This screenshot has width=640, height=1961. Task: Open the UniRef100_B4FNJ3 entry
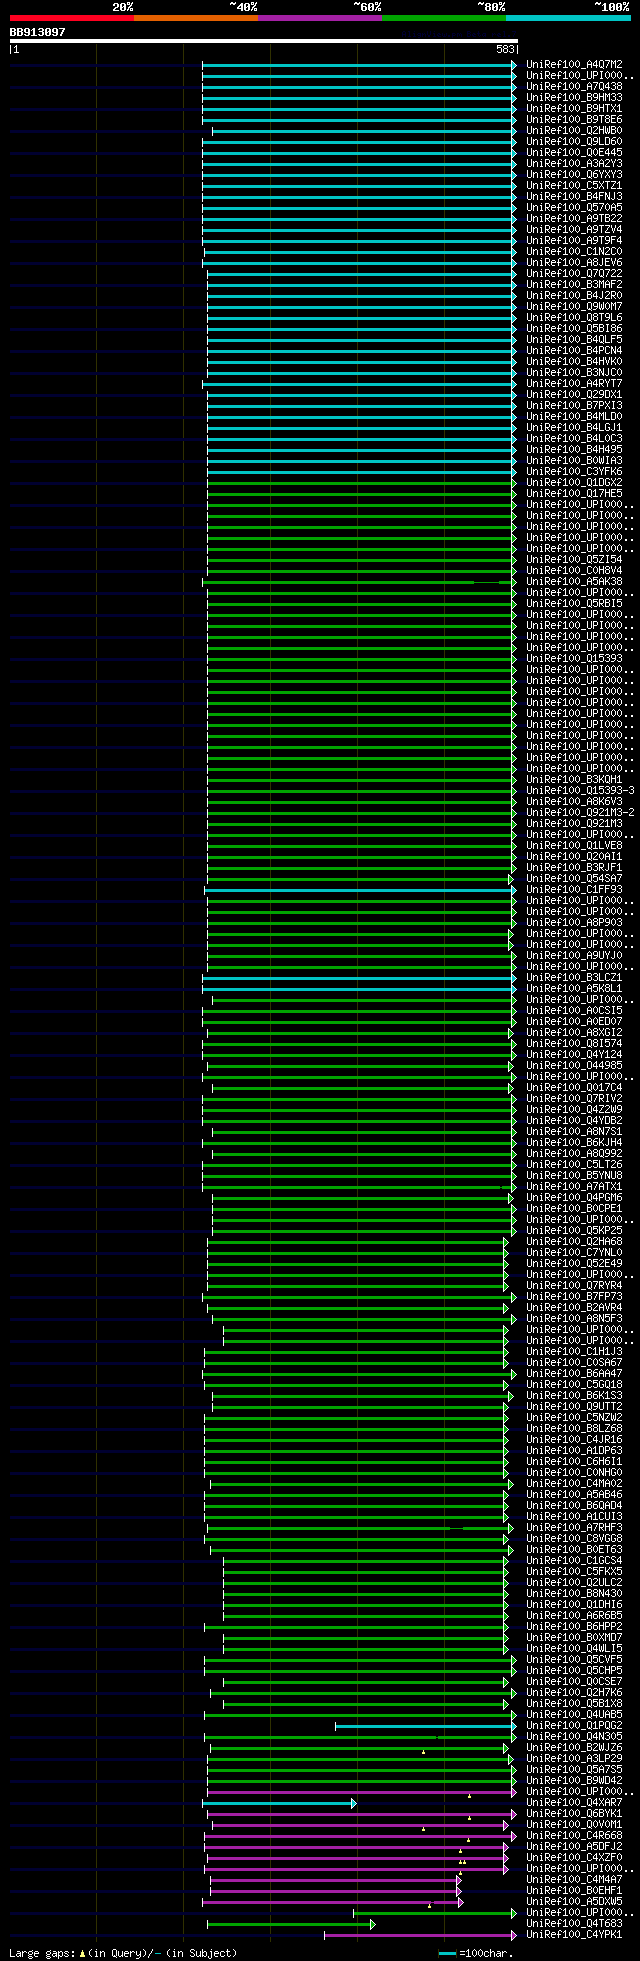574,197
